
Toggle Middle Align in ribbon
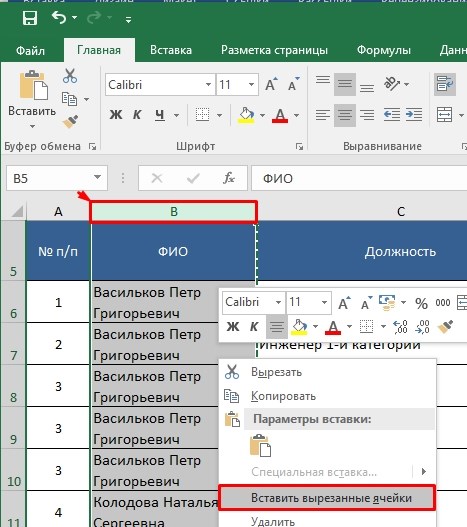pyautogui.click(x=345, y=84)
